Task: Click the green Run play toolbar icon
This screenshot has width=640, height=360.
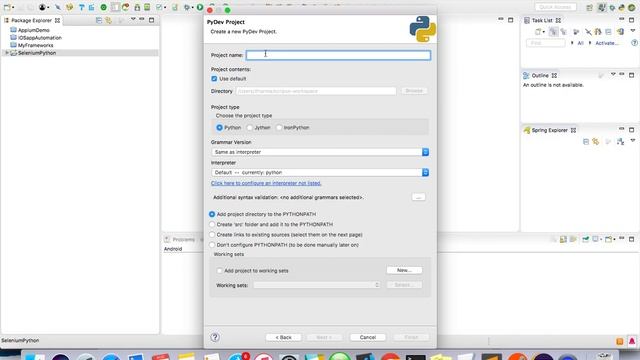Action: (200, 7)
